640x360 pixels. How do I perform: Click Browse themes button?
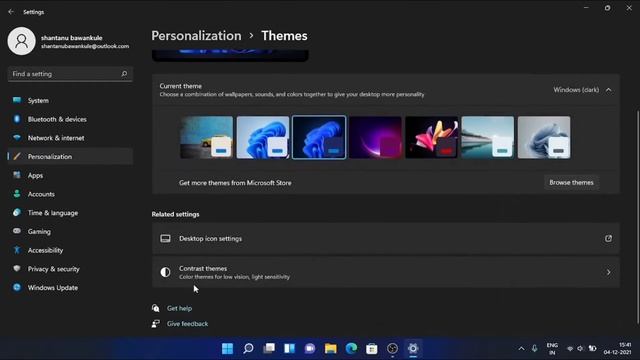coord(571,182)
